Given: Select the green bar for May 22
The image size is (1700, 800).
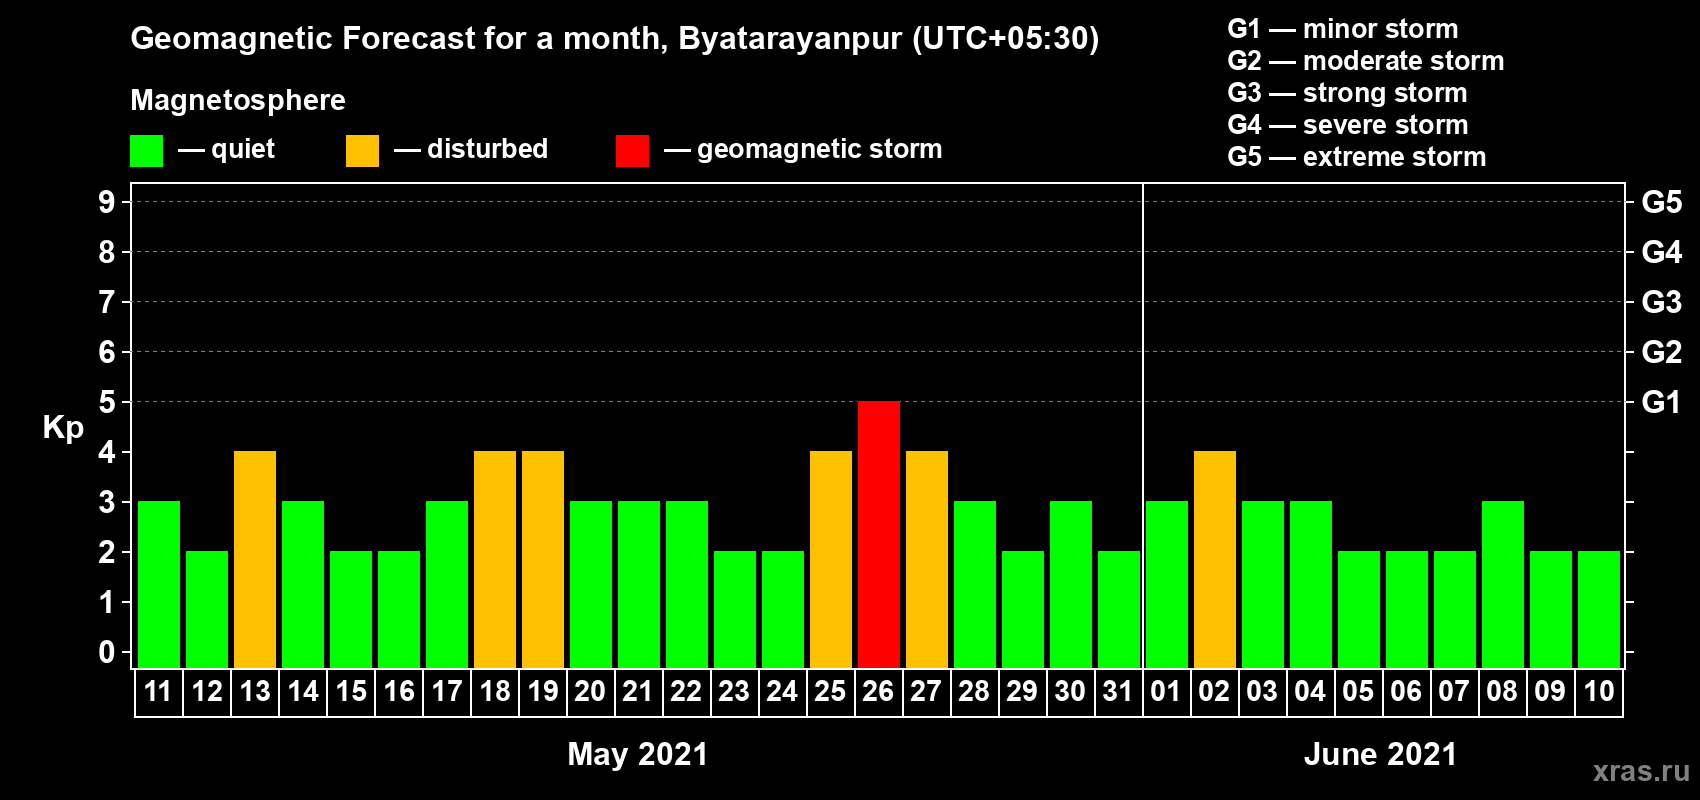Looking at the screenshot, I should pyautogui.click(x=687, y=585).
